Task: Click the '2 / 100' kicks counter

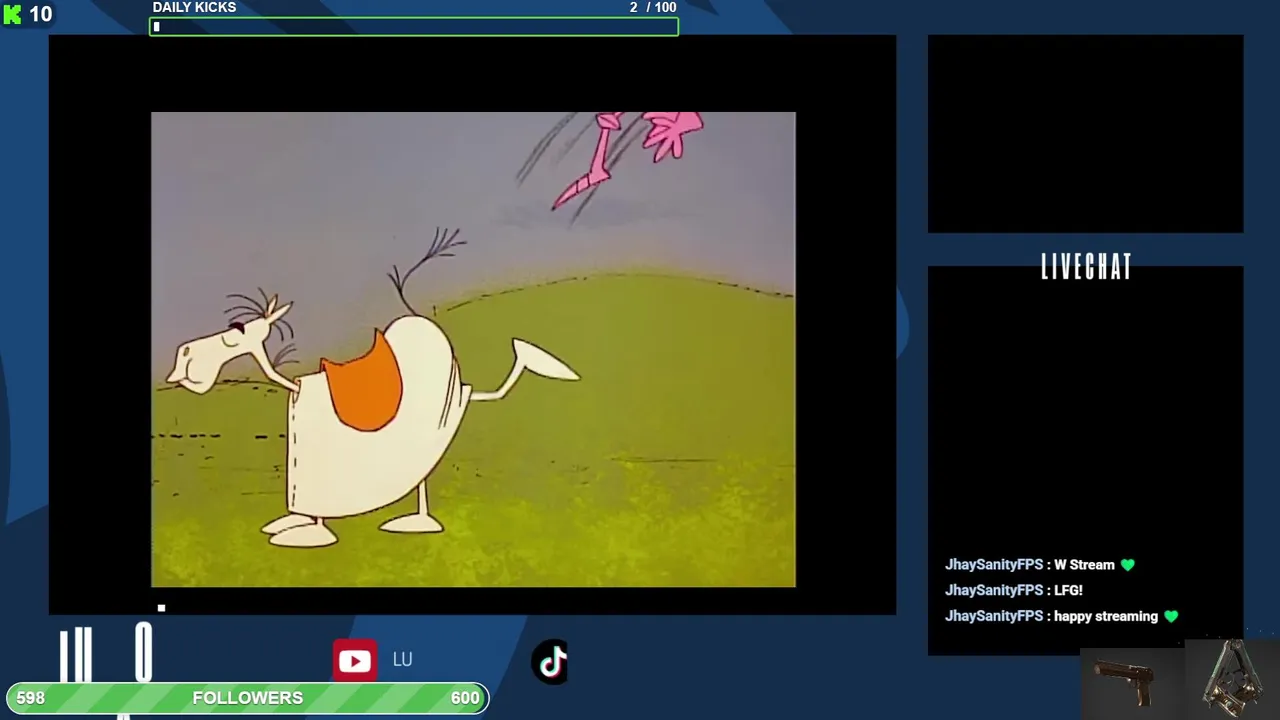Action: 653,8
